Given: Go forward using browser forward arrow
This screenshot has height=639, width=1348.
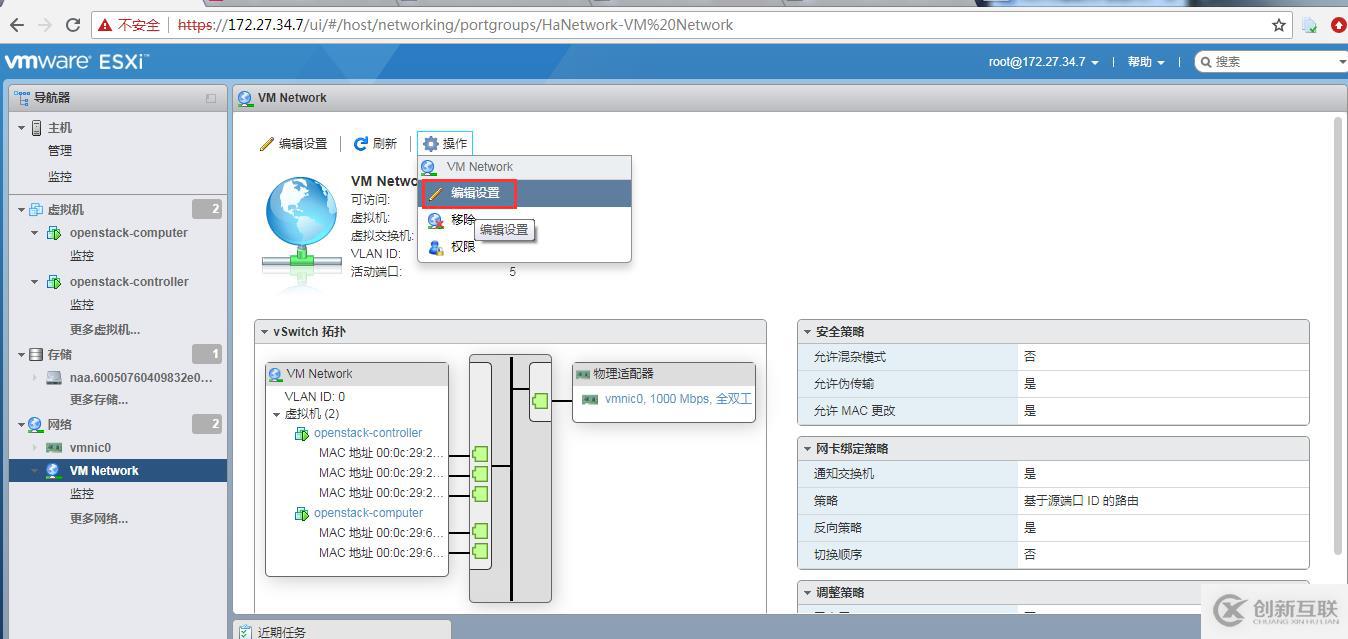Looking at the screenshot, I should click(x=45, y=25).
